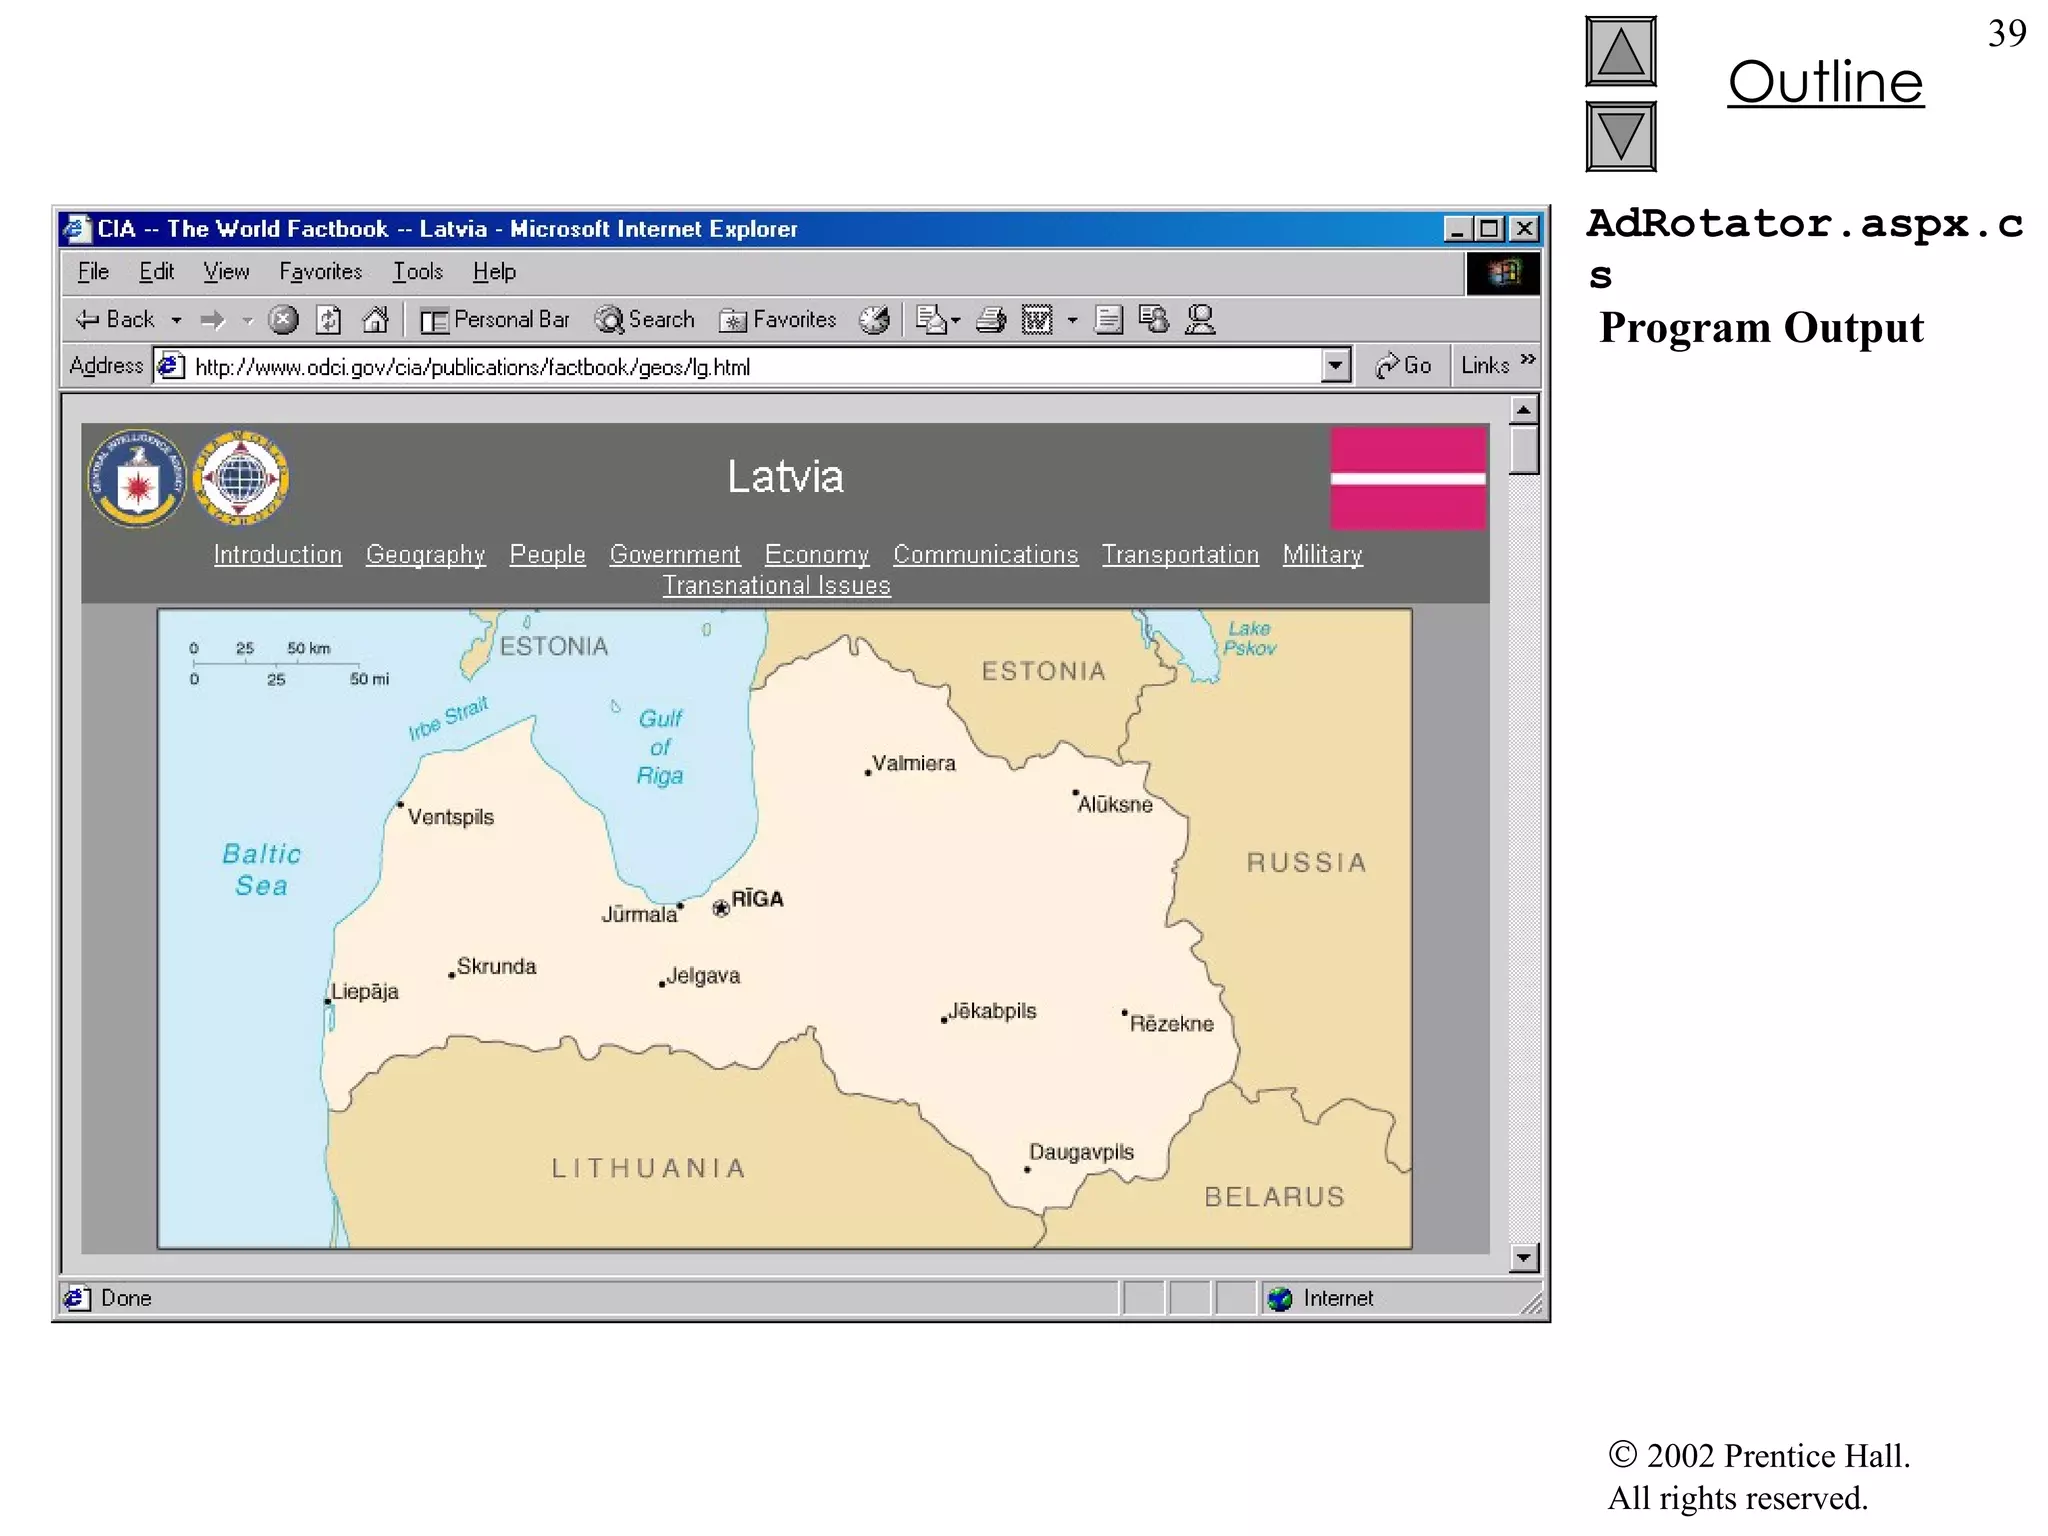2048x1536 pixels.
Task: Click the Stop loading icon
Action: [x=284, y=320]
